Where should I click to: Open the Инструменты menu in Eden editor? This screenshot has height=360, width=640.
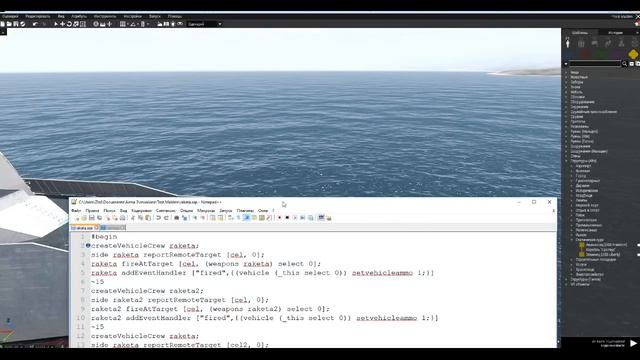click(x=105, y=16)
